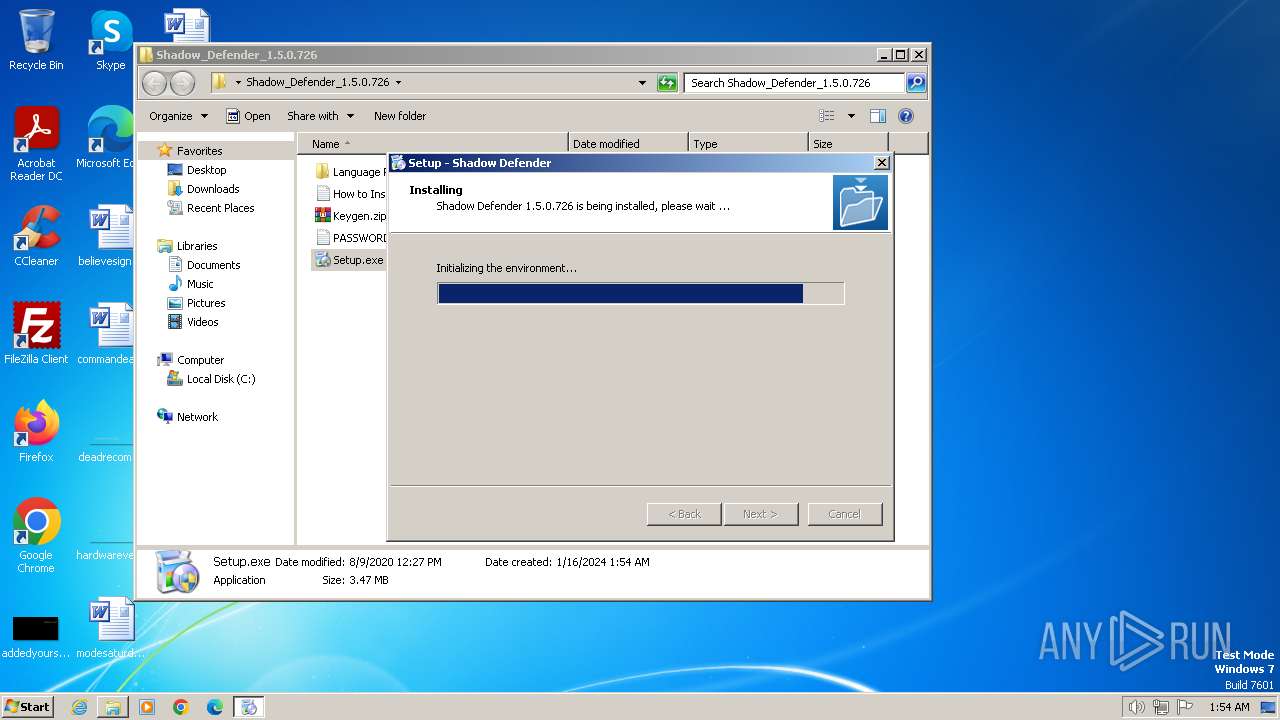Image resolution: width=1280 pixels, height=720 pixels.
Task: Refresh the Explorer folder view
Action: pos(667,83)
